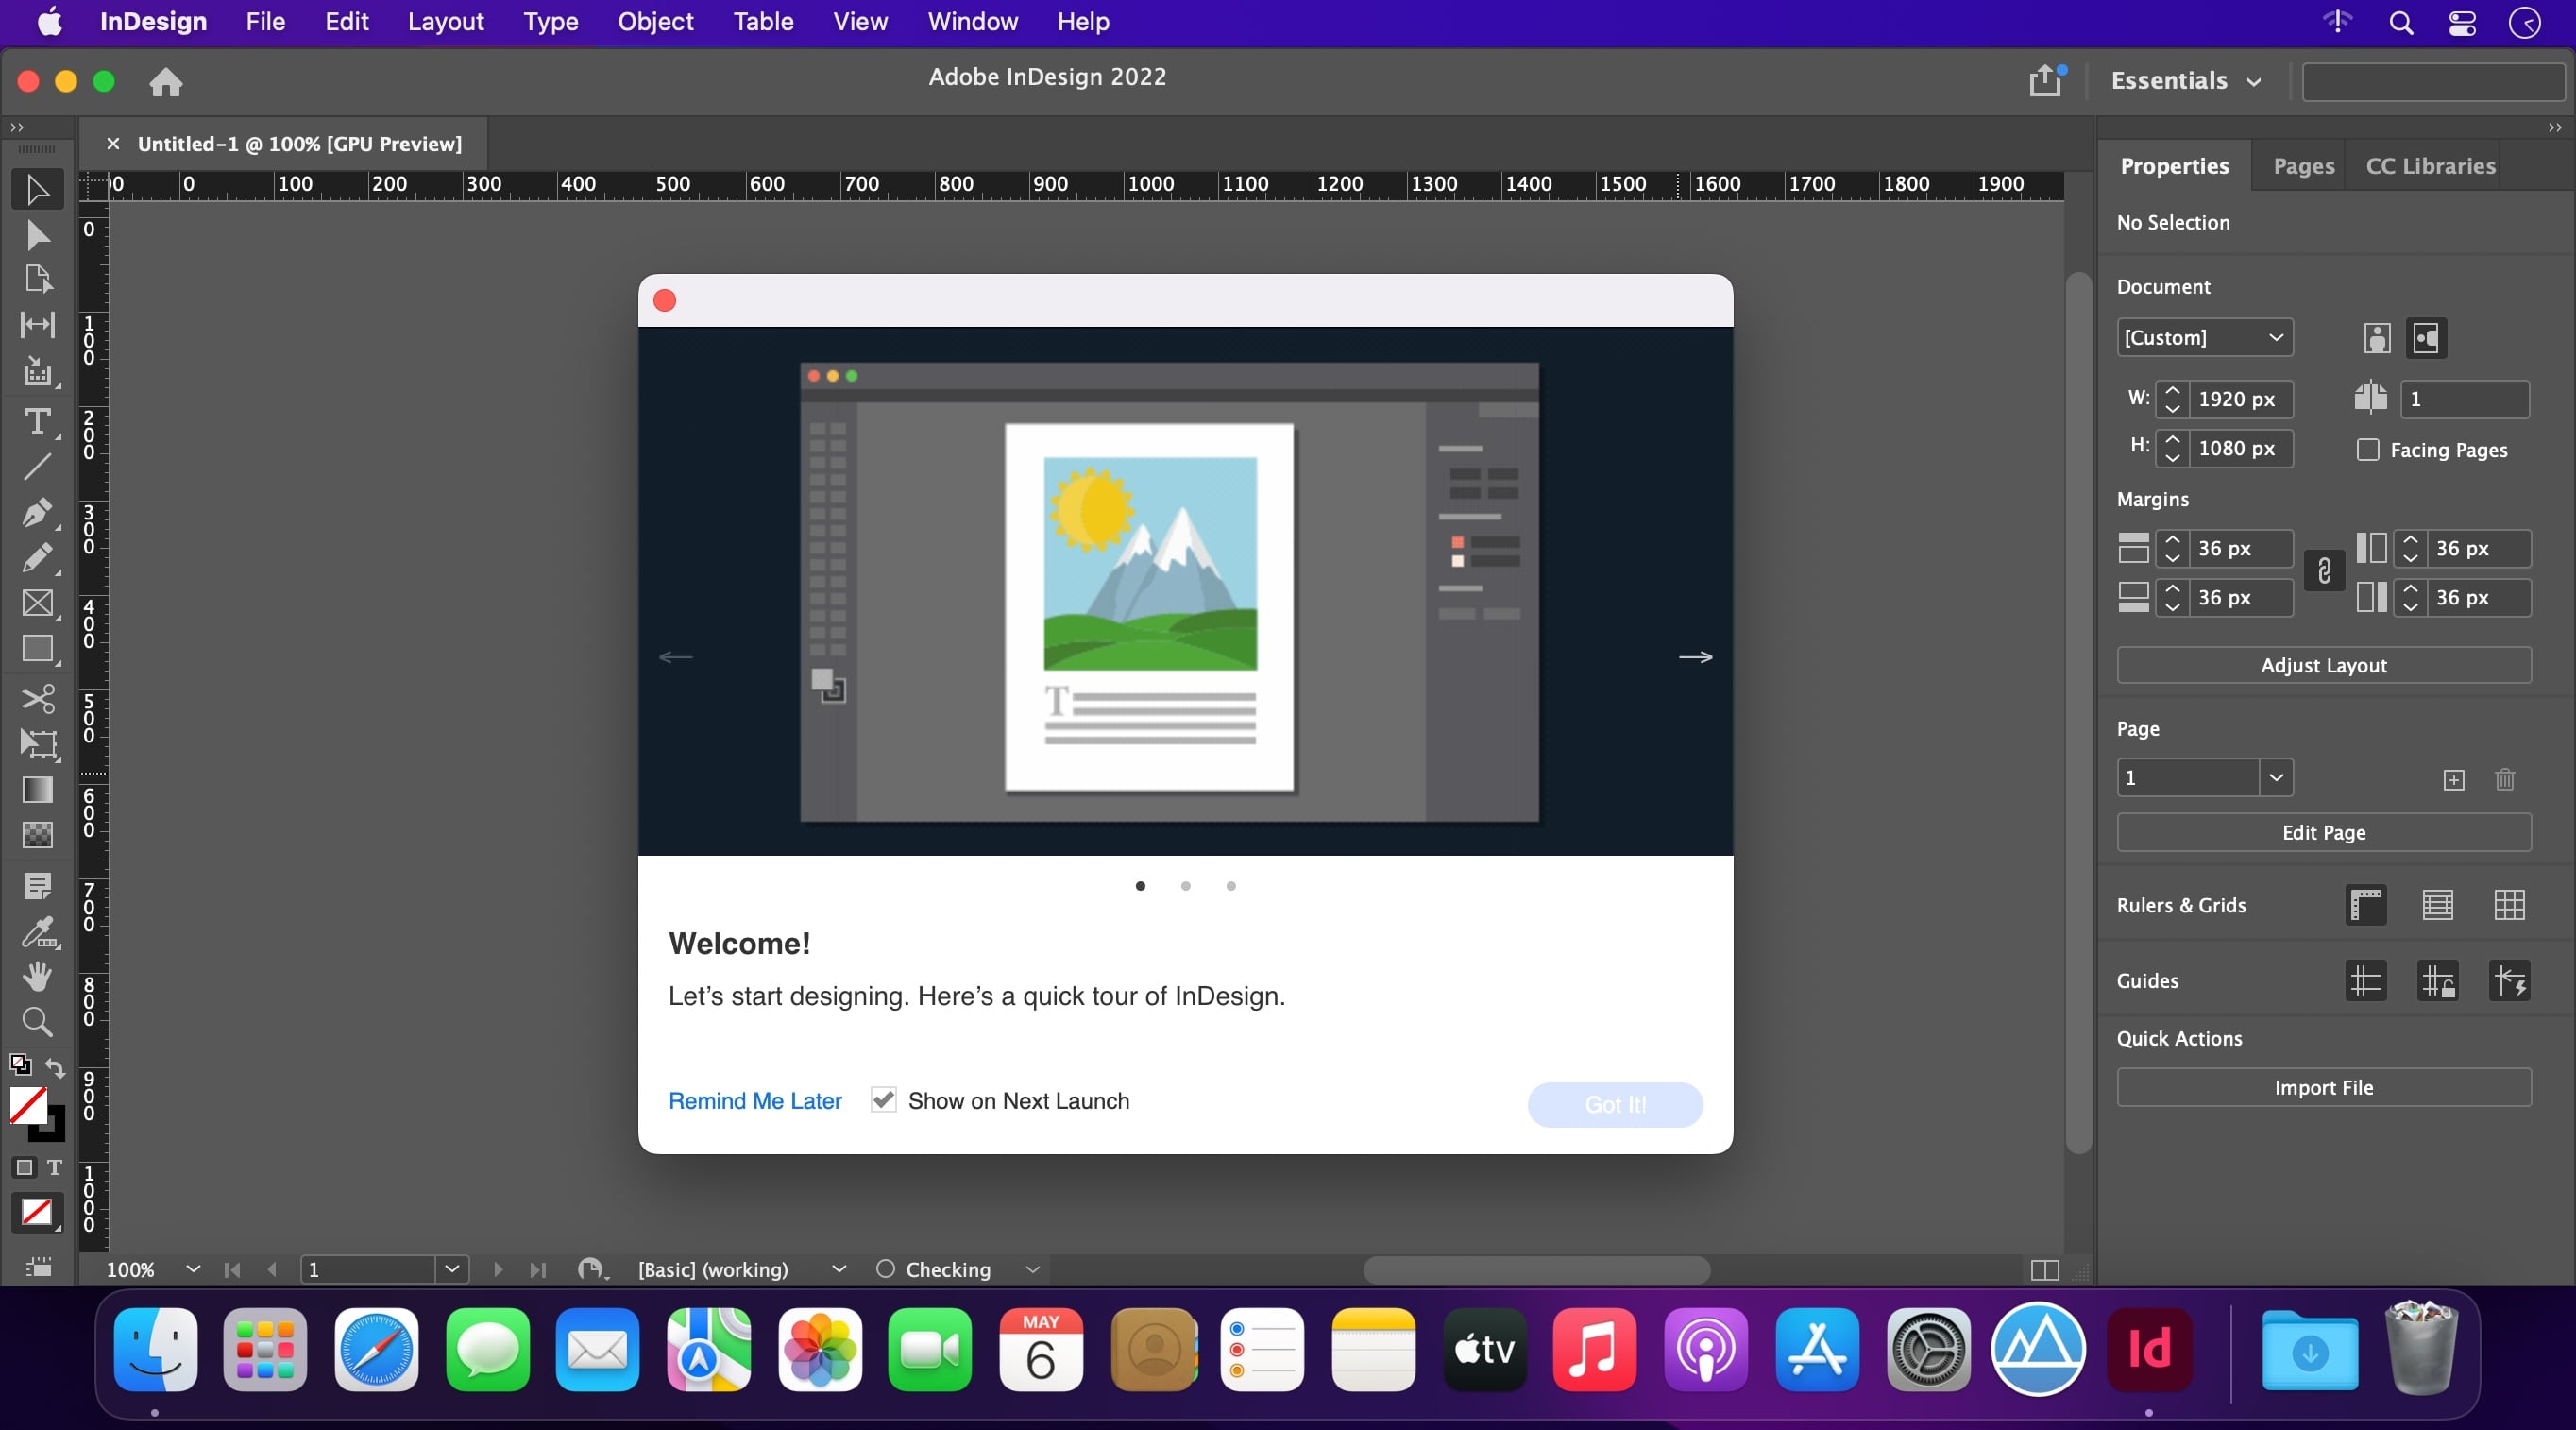Image resolution: width=2576 pixels, height=1430 pixels.
Task: Toggle margin link constraint icon
Action: pyautogui.click(x=2324, y=571)
